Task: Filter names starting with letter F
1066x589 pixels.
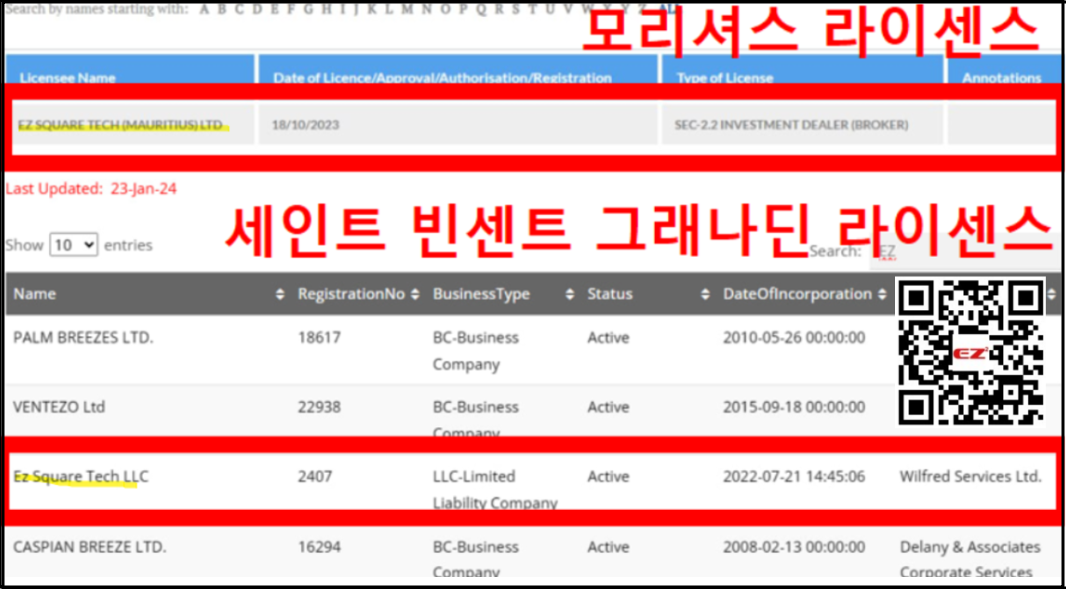Action: [291, 10]
